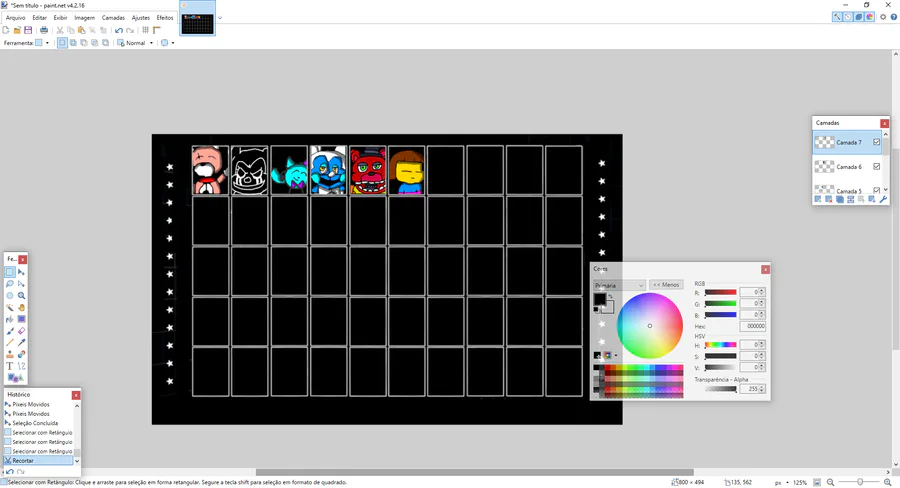This screenshot has width=900, height=488.
Task: Open the Primária color selector dropdown
Action: click(619, 285)
